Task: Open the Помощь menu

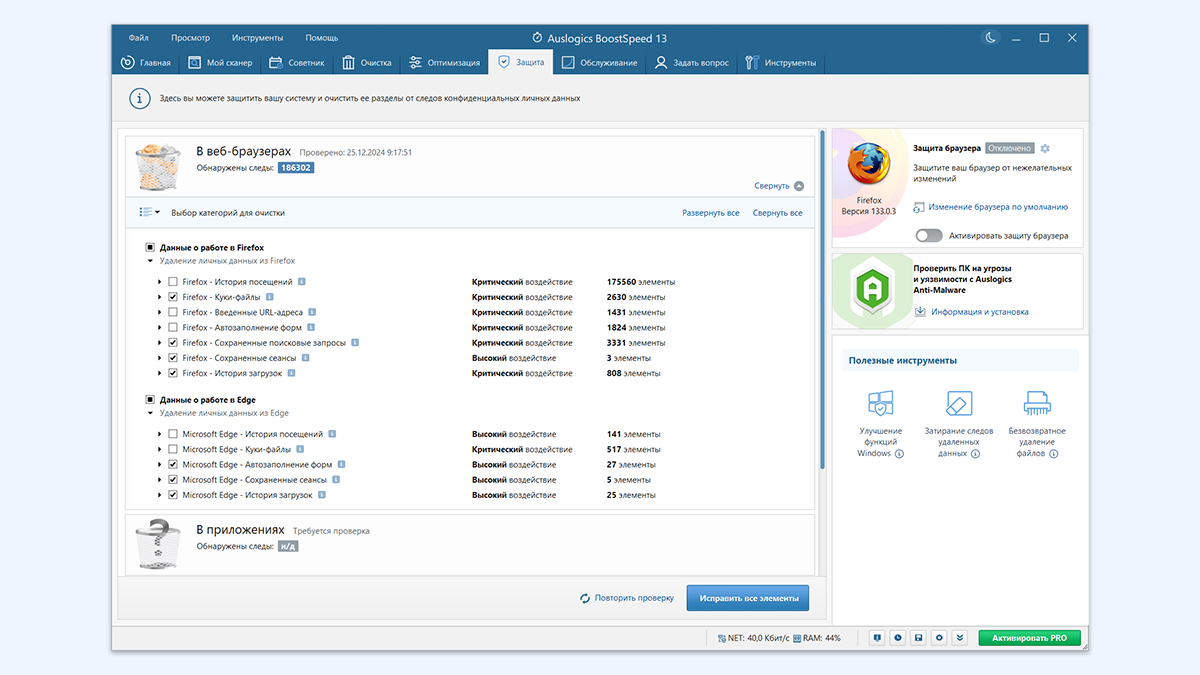Action: 321,38
